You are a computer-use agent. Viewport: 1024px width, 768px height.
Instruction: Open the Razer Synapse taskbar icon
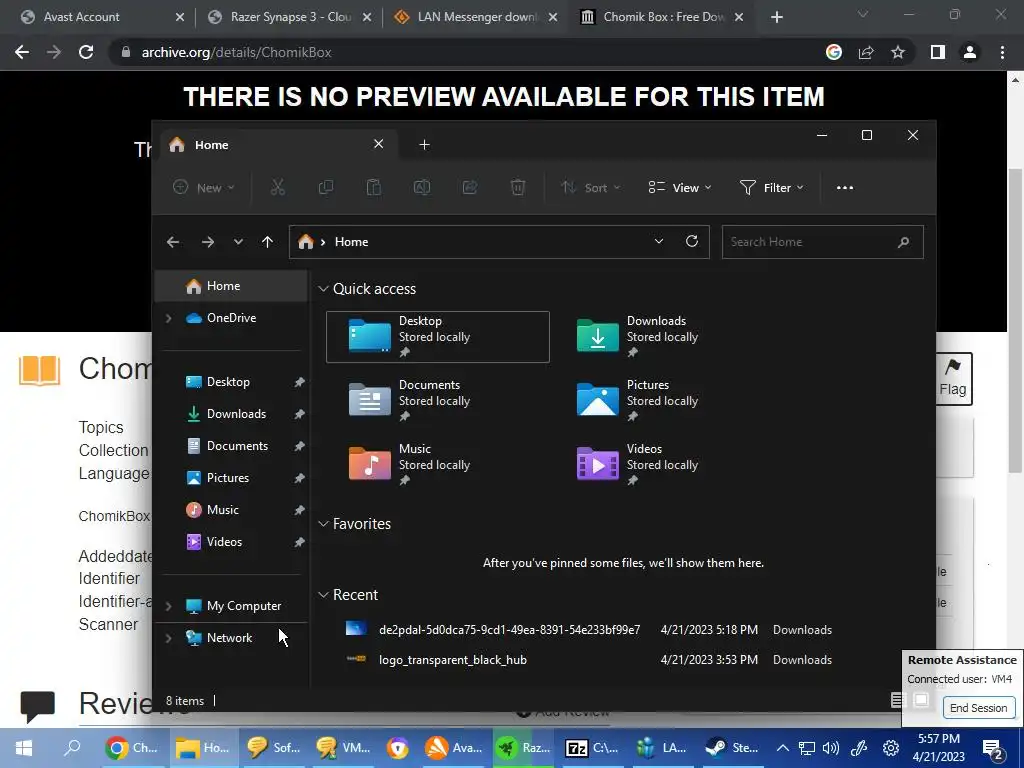tap(523, 748)
